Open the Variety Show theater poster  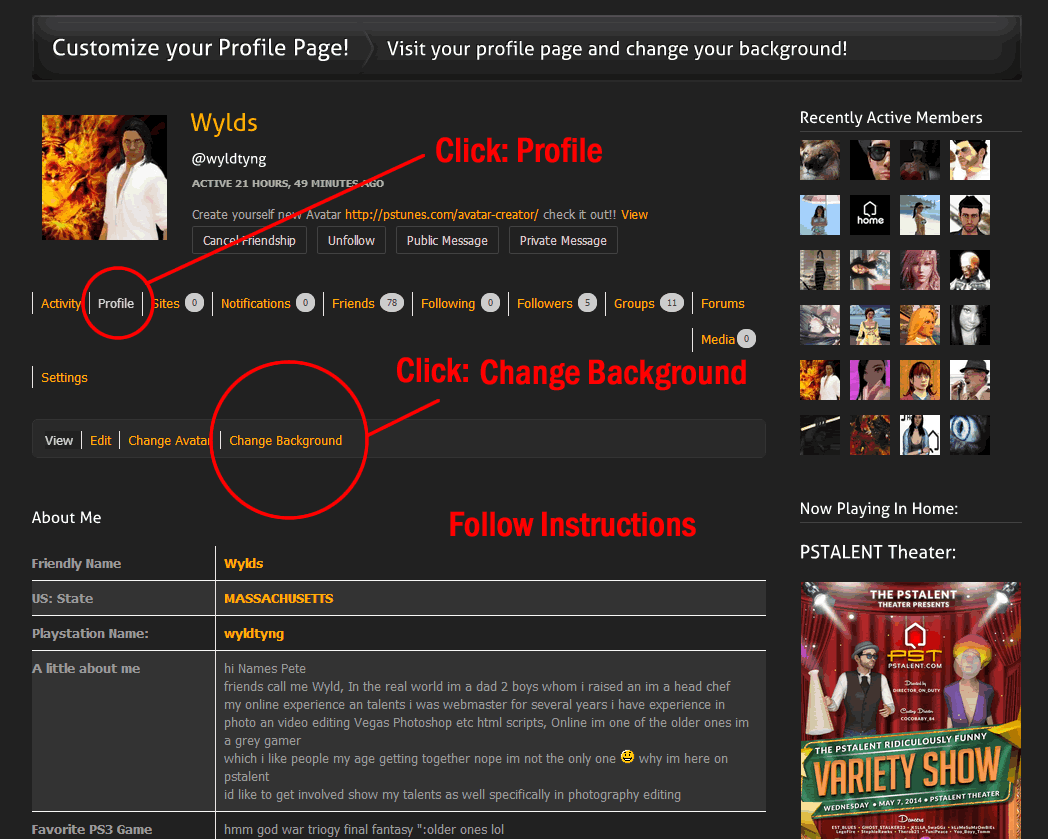coord(910,710)
